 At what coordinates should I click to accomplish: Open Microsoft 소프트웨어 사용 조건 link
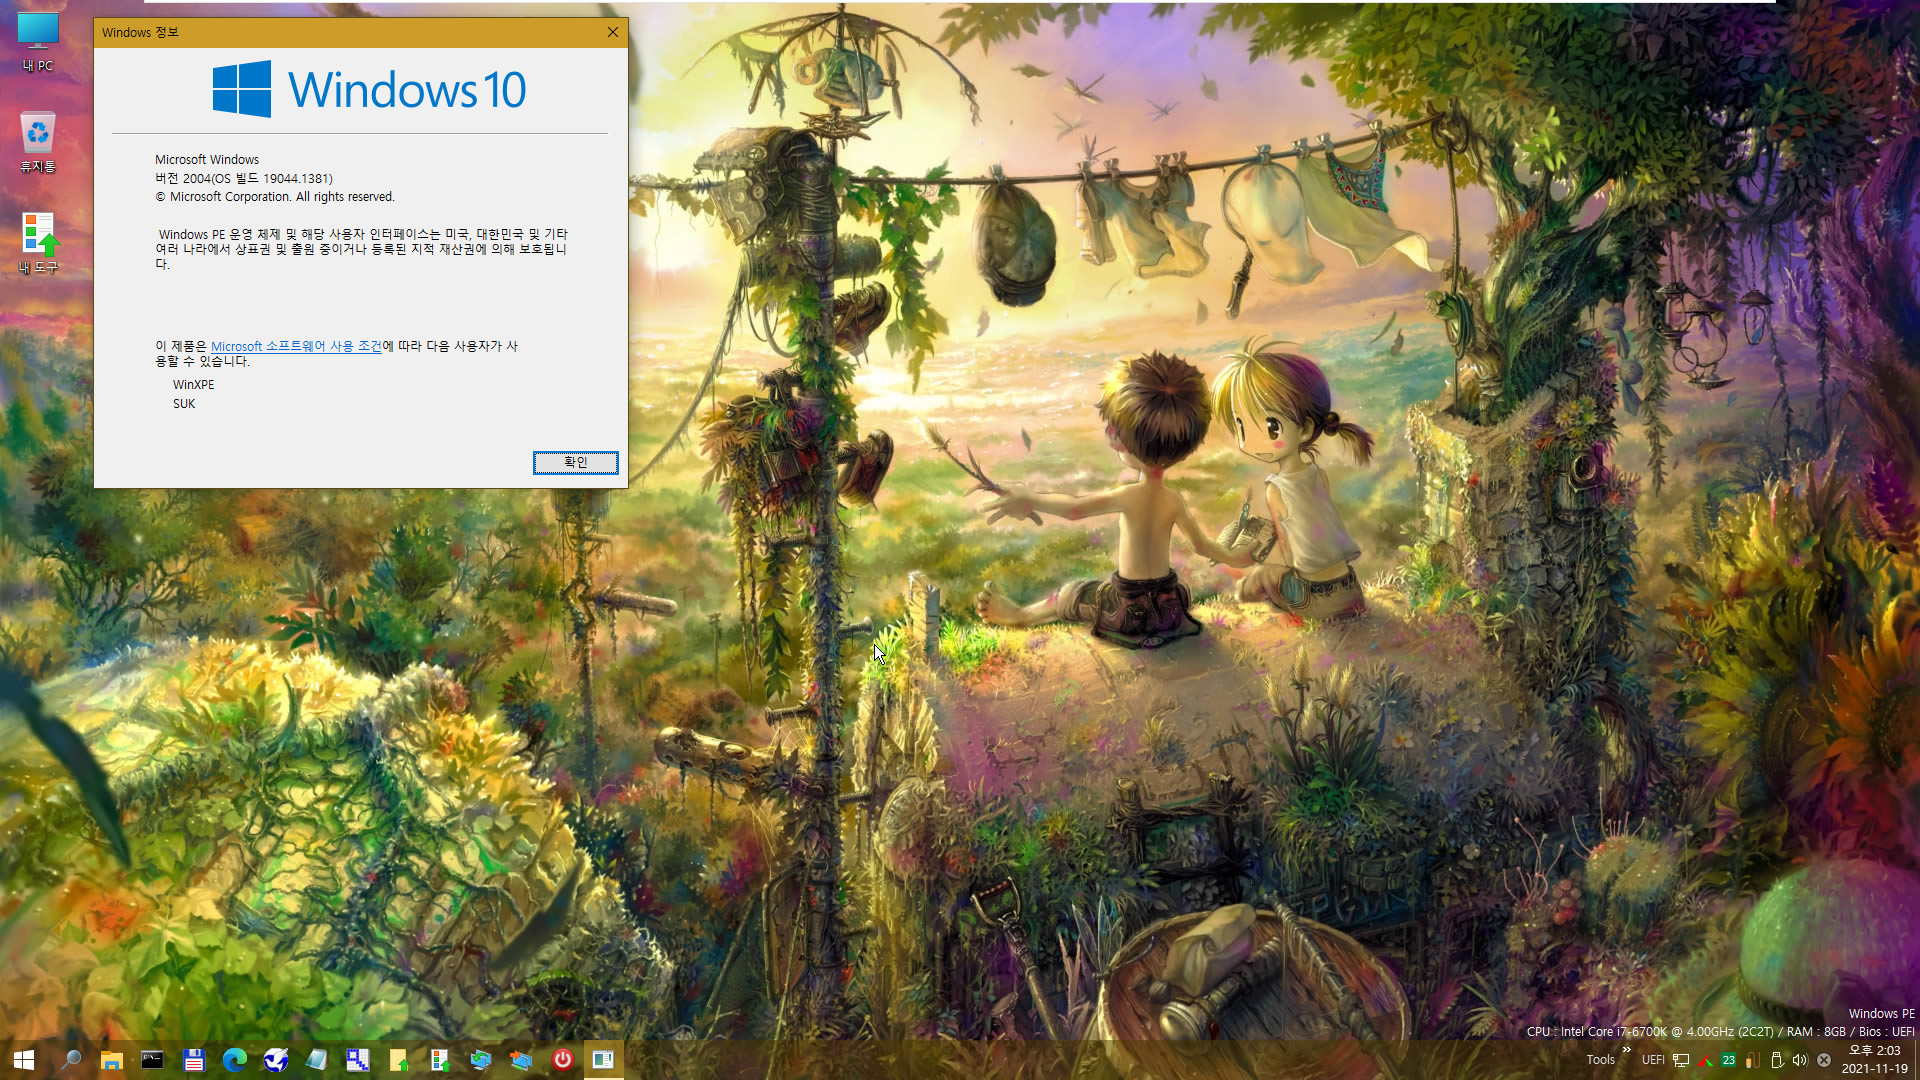click(x=296, y=346)
